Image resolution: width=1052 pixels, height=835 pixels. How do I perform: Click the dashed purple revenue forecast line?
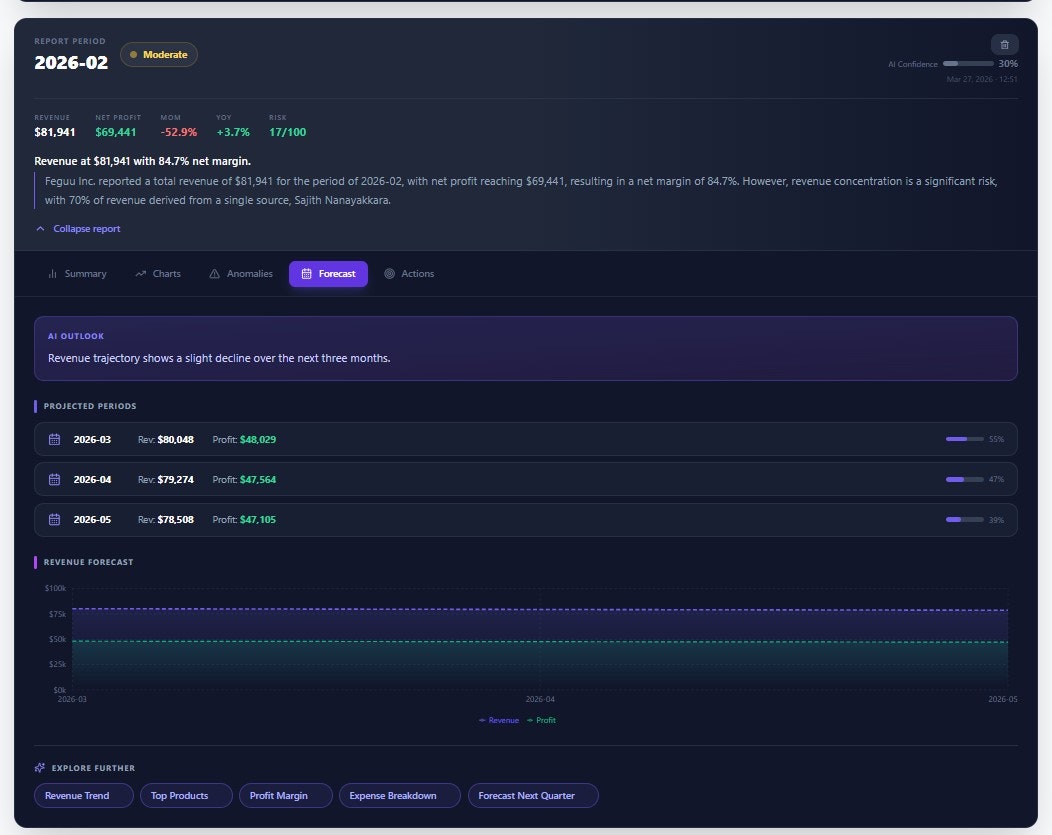[x=540, y=610]
